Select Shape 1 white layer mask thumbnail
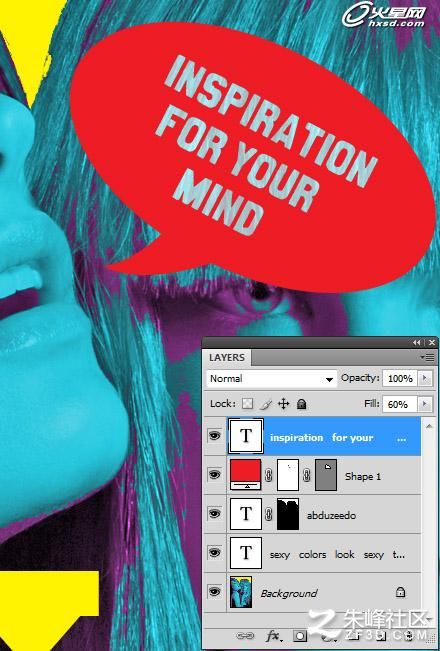The width and height of the screenshot is (440, 651). (x=288, y=475)
